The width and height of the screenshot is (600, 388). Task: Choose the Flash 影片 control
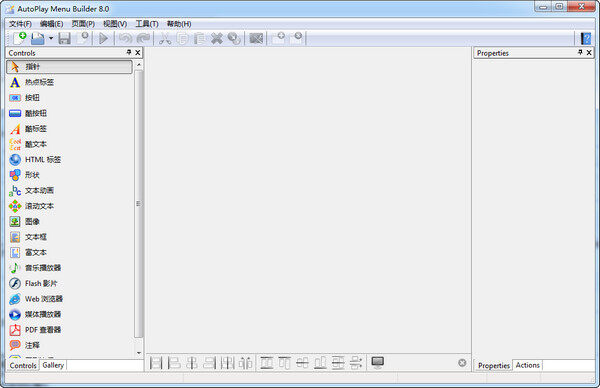point(69,284)
